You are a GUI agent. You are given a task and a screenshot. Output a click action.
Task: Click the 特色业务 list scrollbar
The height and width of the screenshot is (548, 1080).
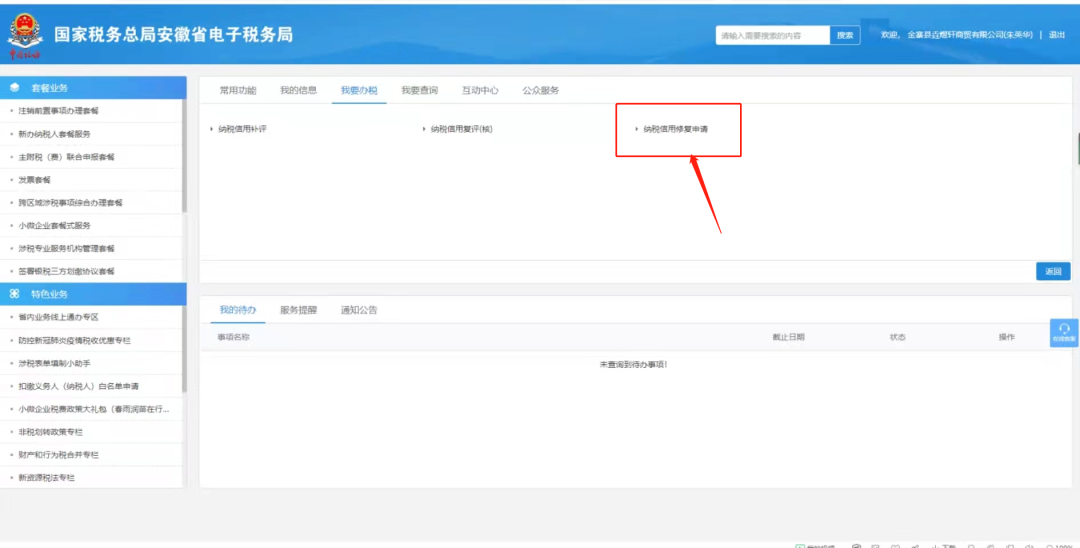tap(184, 349)
